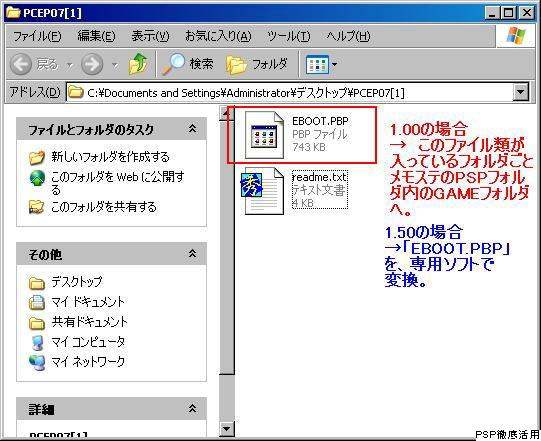Open マイ コンピュータ in Other Places

(x=88, y=342)
